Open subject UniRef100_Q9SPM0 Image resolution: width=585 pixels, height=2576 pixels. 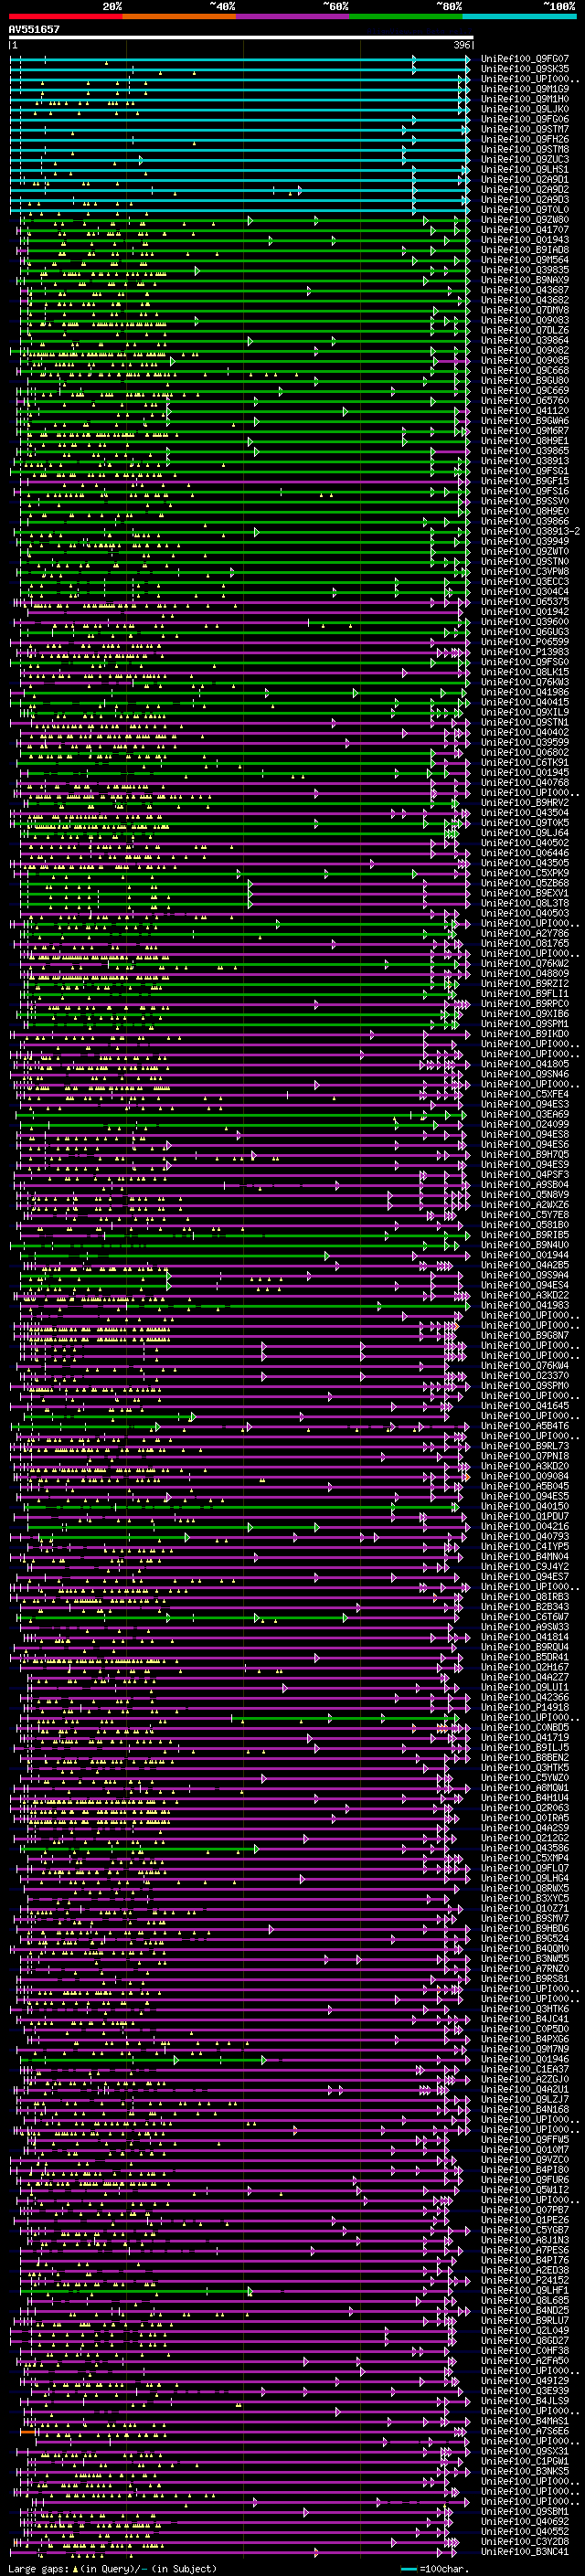click(x=524, y=1385)
